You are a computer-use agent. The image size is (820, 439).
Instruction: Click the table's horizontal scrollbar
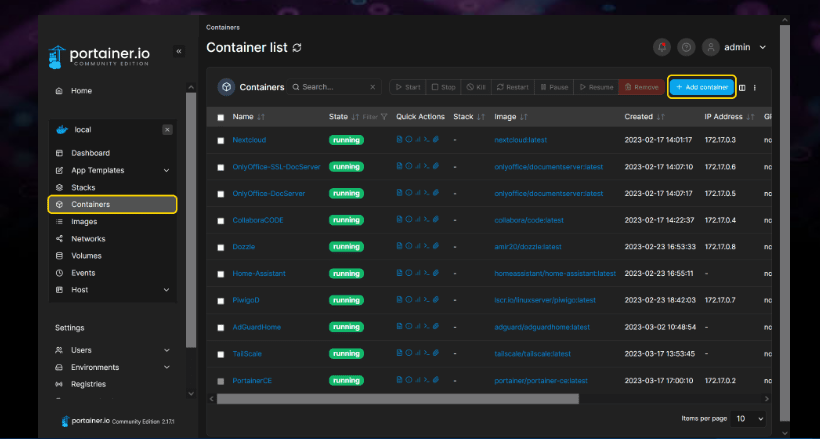[x=397, y=399]
